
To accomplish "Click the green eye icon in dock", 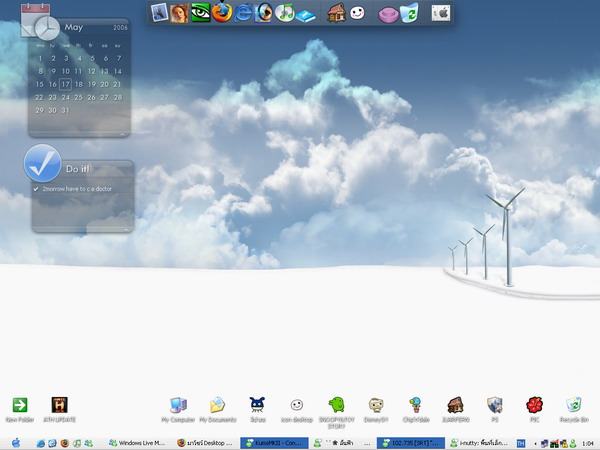I will click(x=201, y=13).
